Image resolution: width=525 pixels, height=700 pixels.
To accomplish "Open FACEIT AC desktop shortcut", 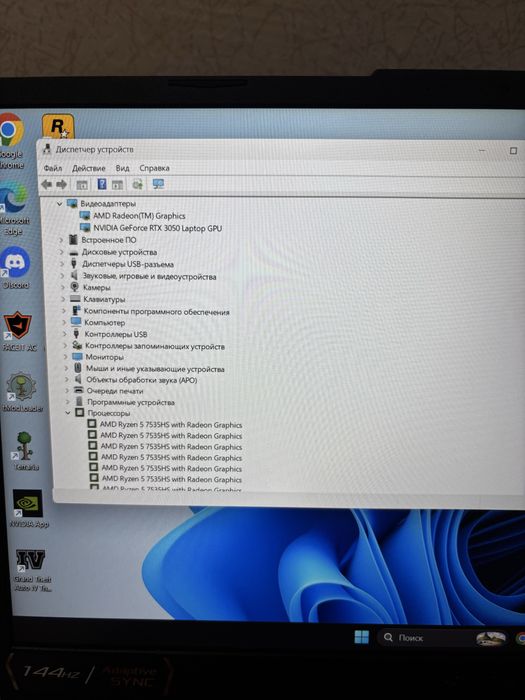I will point(19,332).
